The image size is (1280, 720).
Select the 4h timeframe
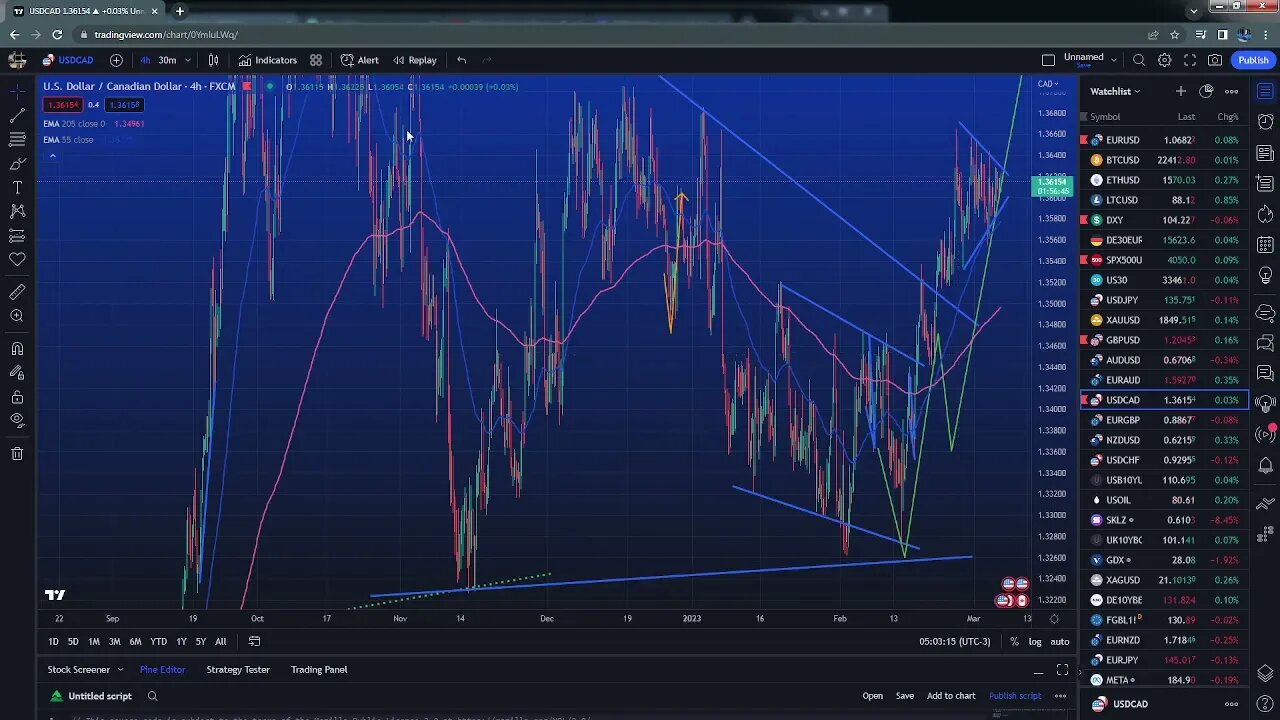[145, 60]
